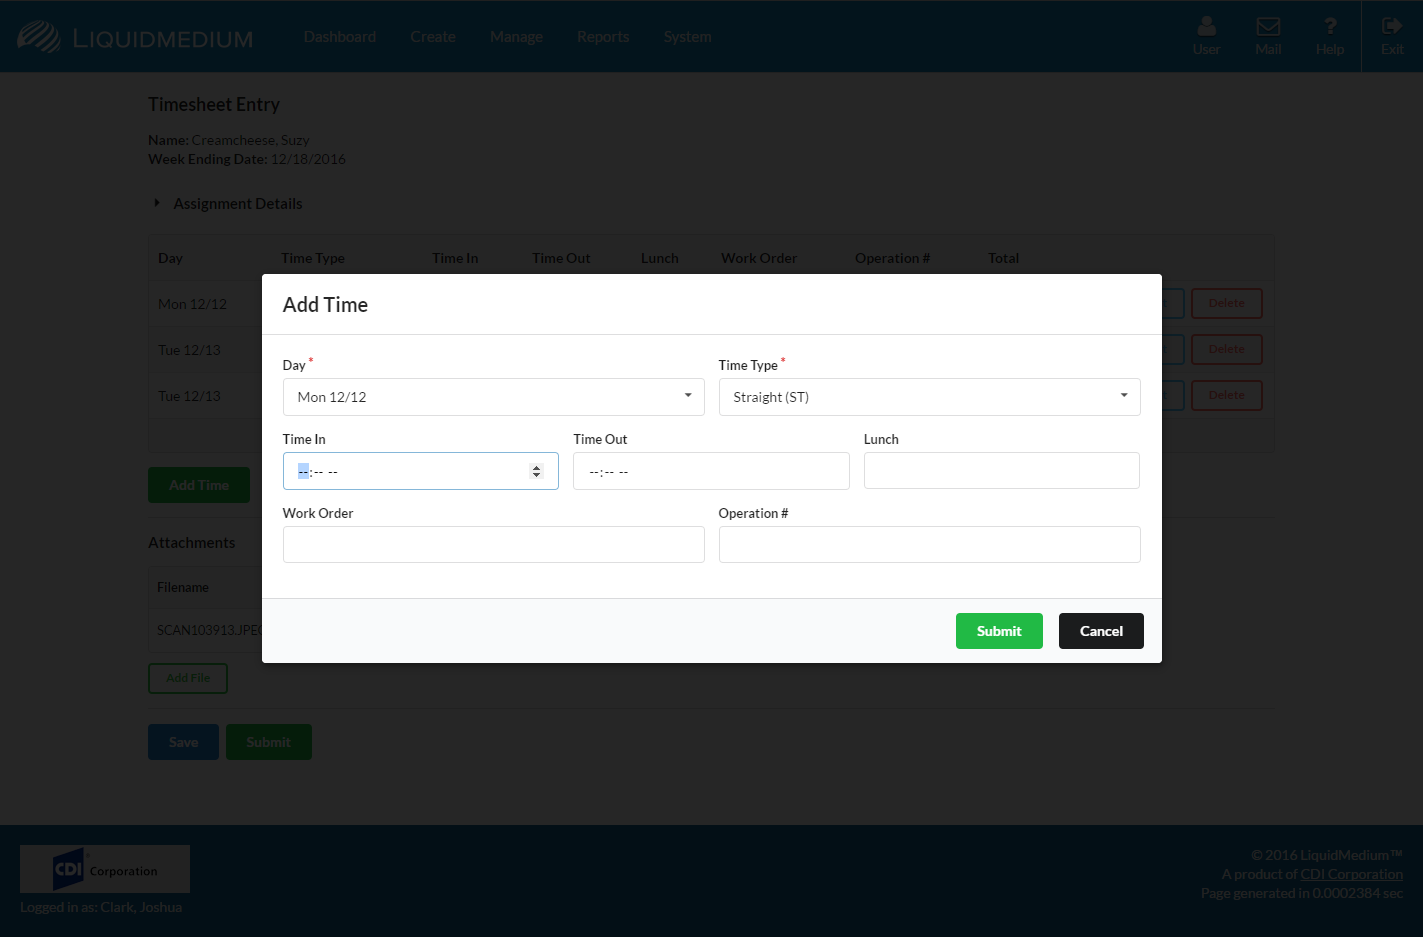Image resolution: width=1423 pixels, height=937 pixels.
Task: Expand the Assignment Details section
Action: (237, 204)
